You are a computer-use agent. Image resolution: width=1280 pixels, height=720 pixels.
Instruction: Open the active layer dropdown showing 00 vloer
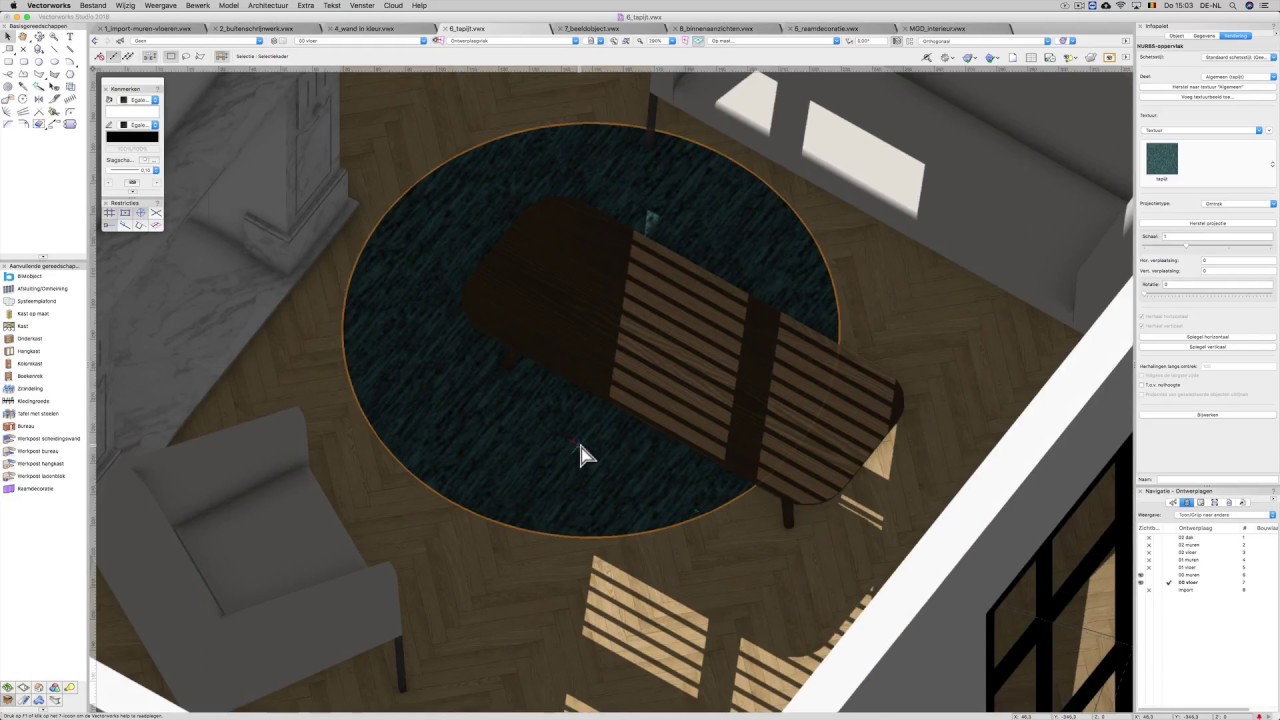tap(361, 41)
